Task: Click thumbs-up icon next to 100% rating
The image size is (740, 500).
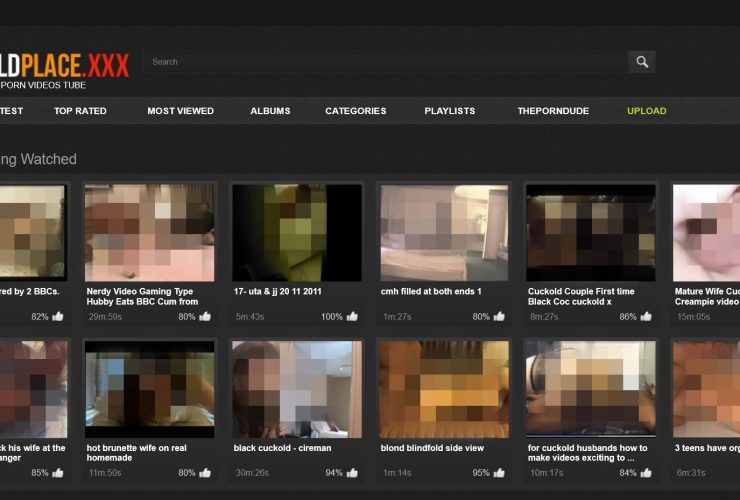Action: [352, 316]
